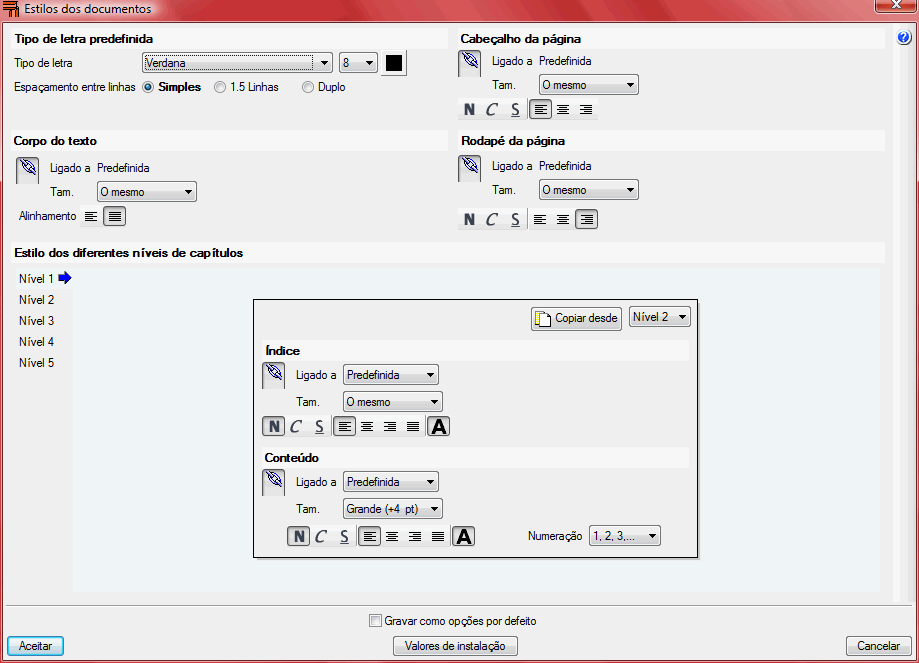919x663 pixels.
Task: Expand the Numeração dropdown
Action: click(x=624, y=536)
